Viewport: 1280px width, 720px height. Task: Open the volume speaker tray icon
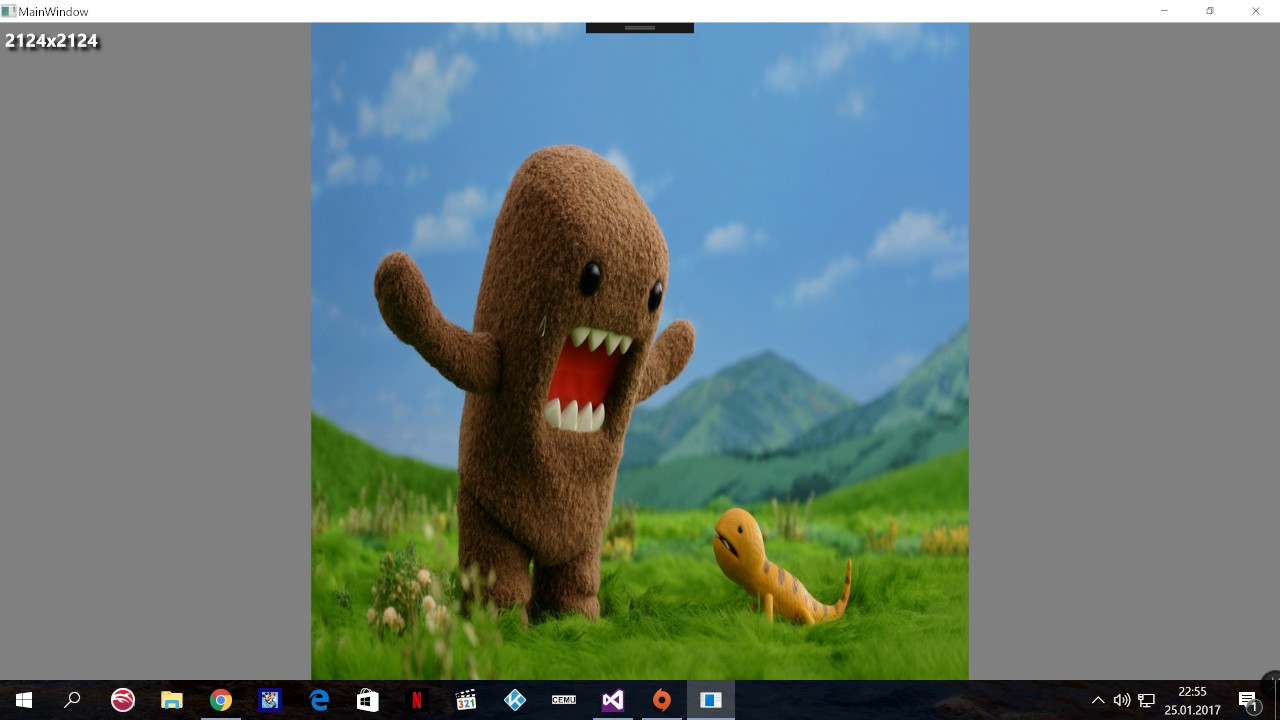[x=1122, y=700]
